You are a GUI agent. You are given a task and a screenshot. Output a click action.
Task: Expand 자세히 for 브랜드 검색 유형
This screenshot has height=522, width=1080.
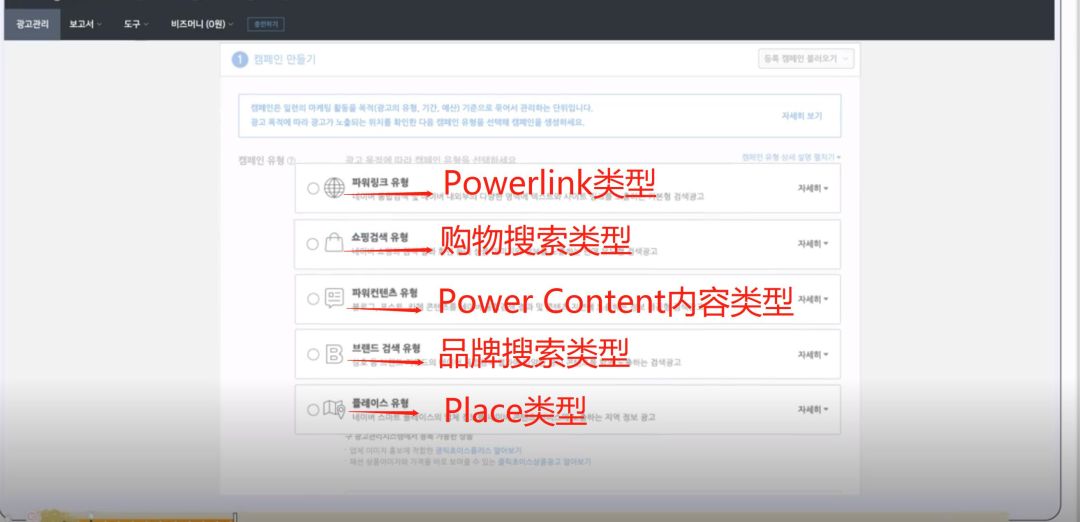click(813, 354)
